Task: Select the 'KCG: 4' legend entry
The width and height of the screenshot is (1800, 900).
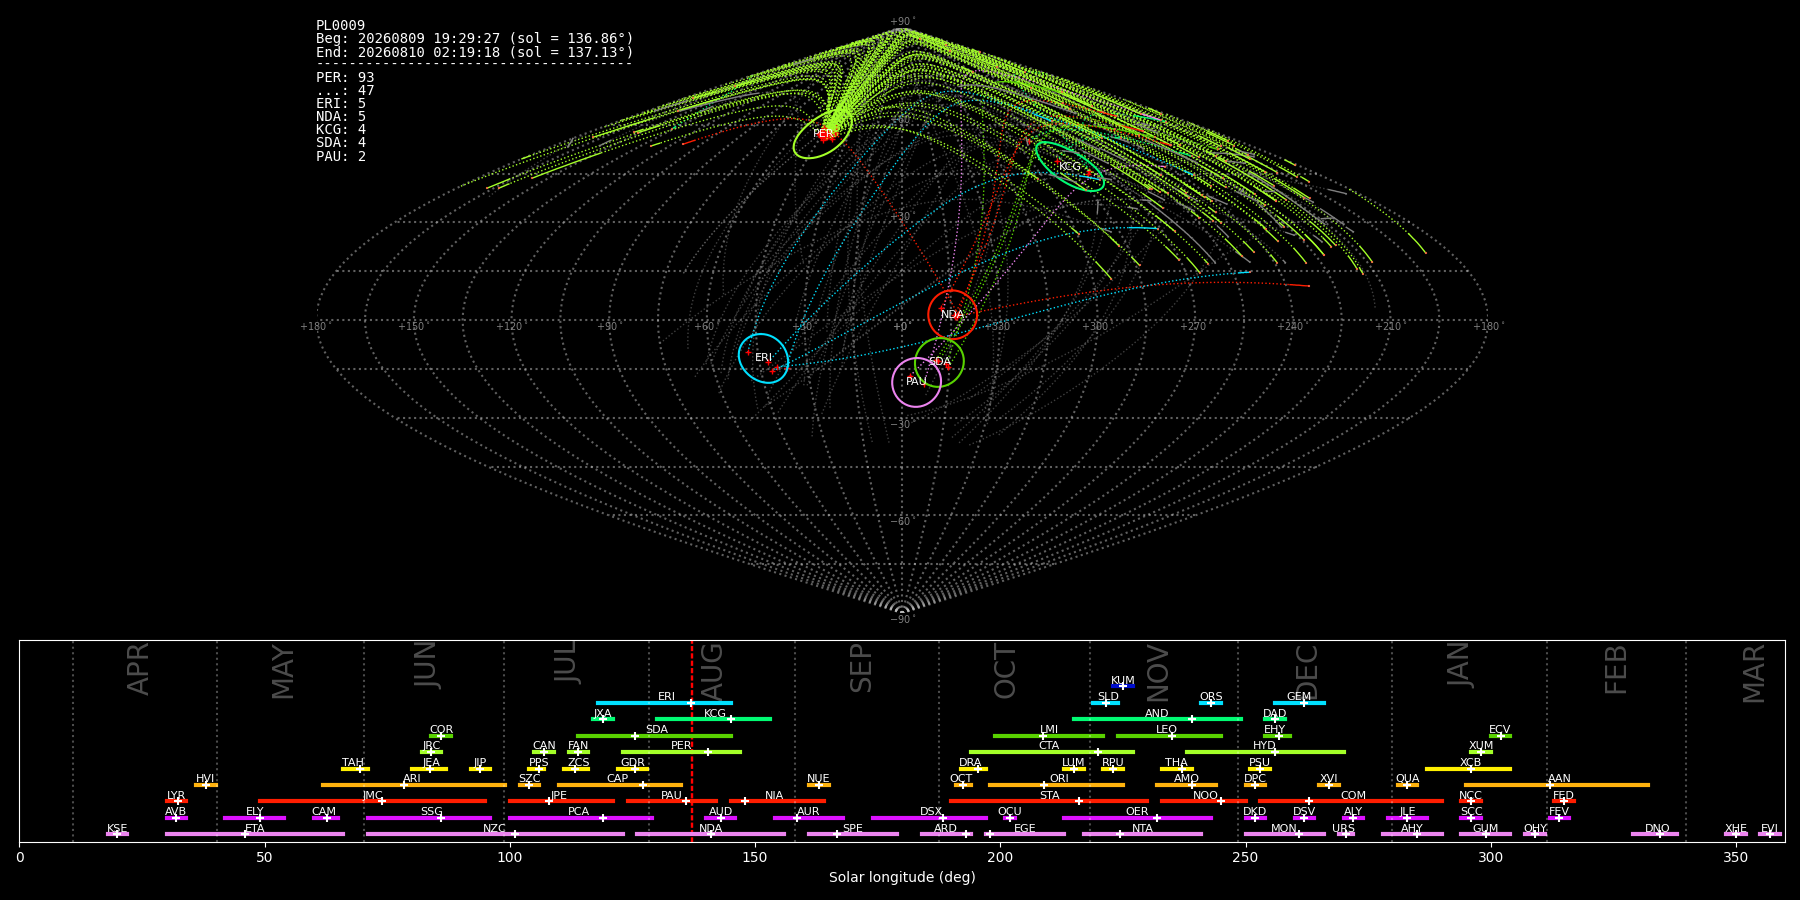Action: coord(341,130)
